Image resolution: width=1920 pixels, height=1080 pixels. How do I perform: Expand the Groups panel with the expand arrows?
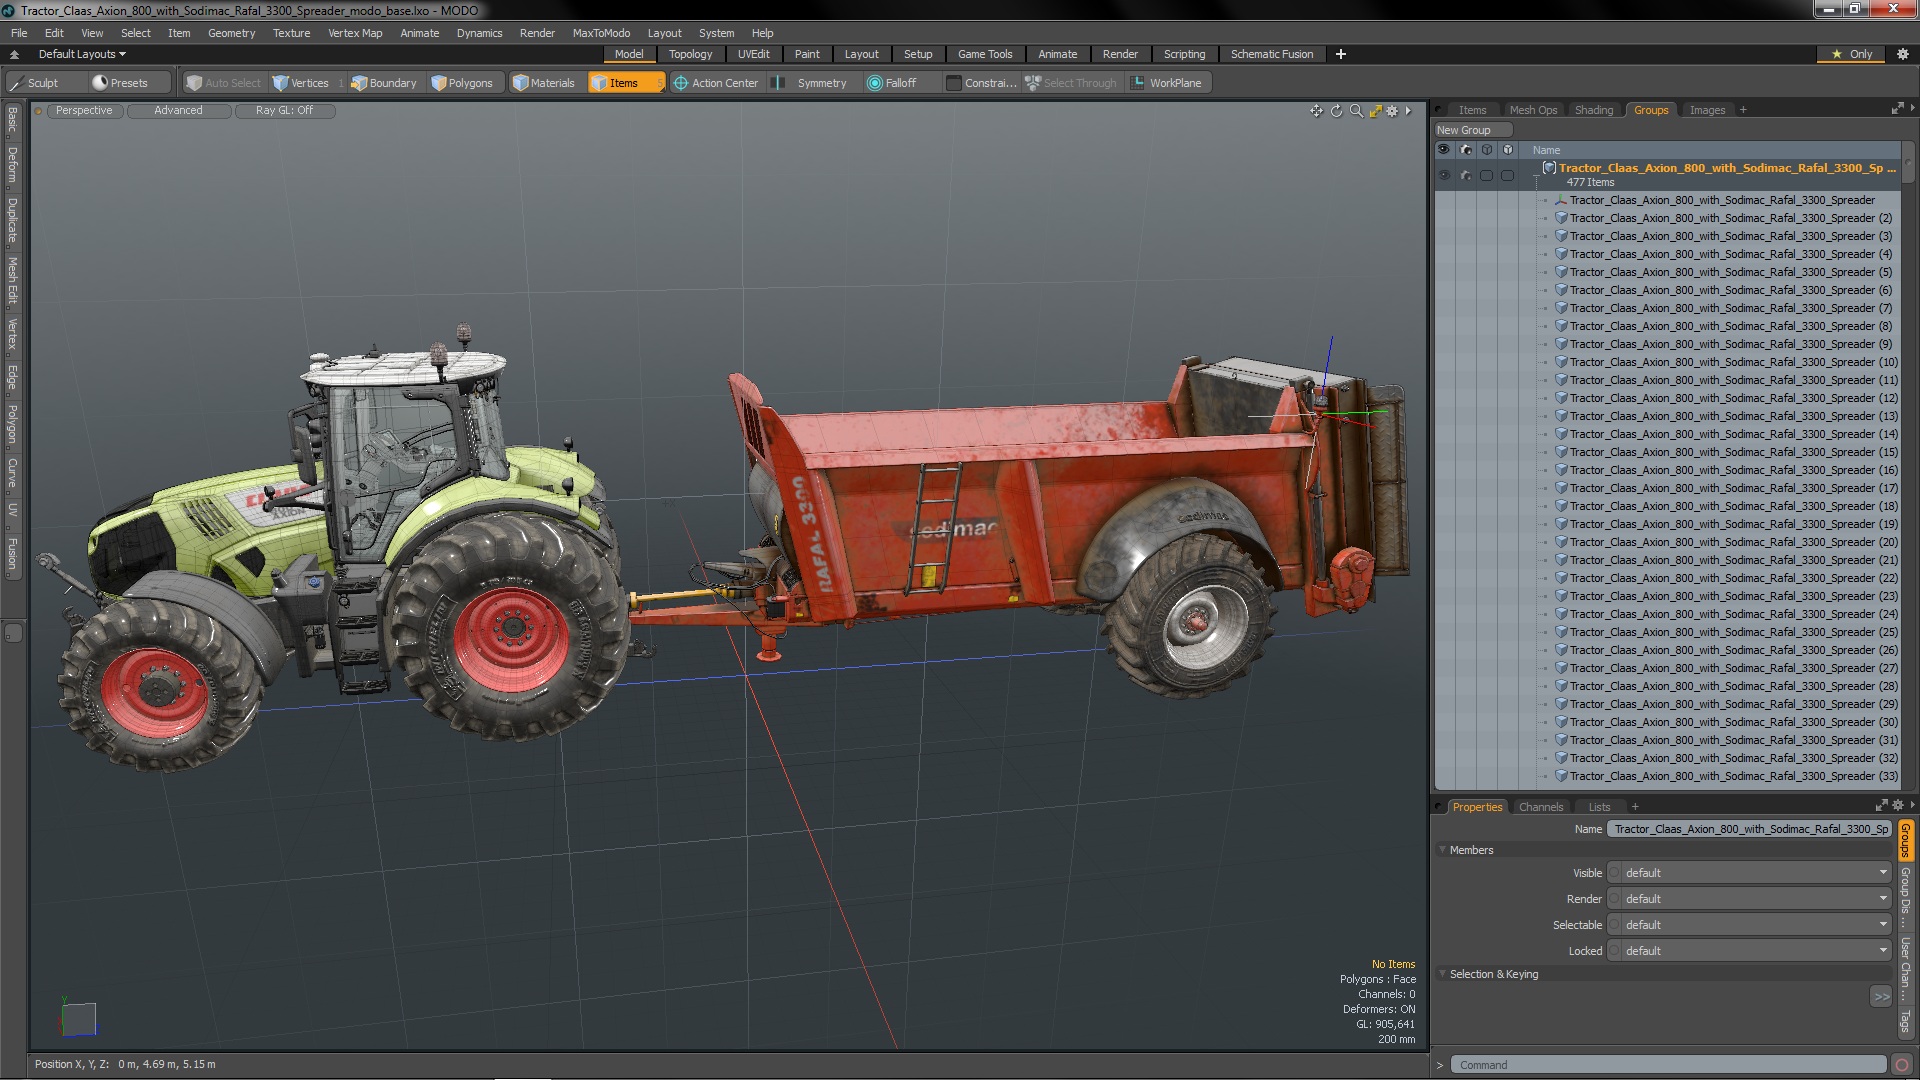tap(1897, 109)
